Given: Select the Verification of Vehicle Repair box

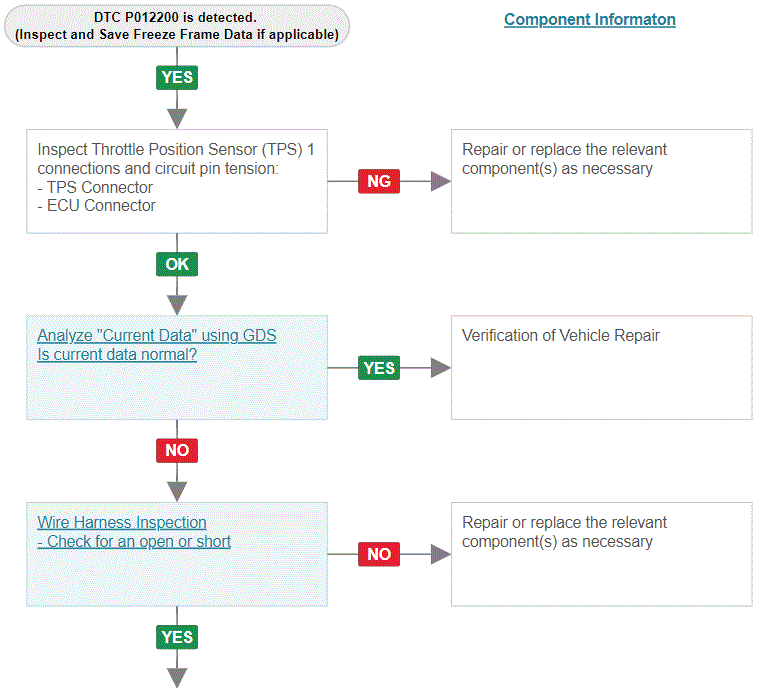Looking at the screenshot, I should (x=601, y=368).
